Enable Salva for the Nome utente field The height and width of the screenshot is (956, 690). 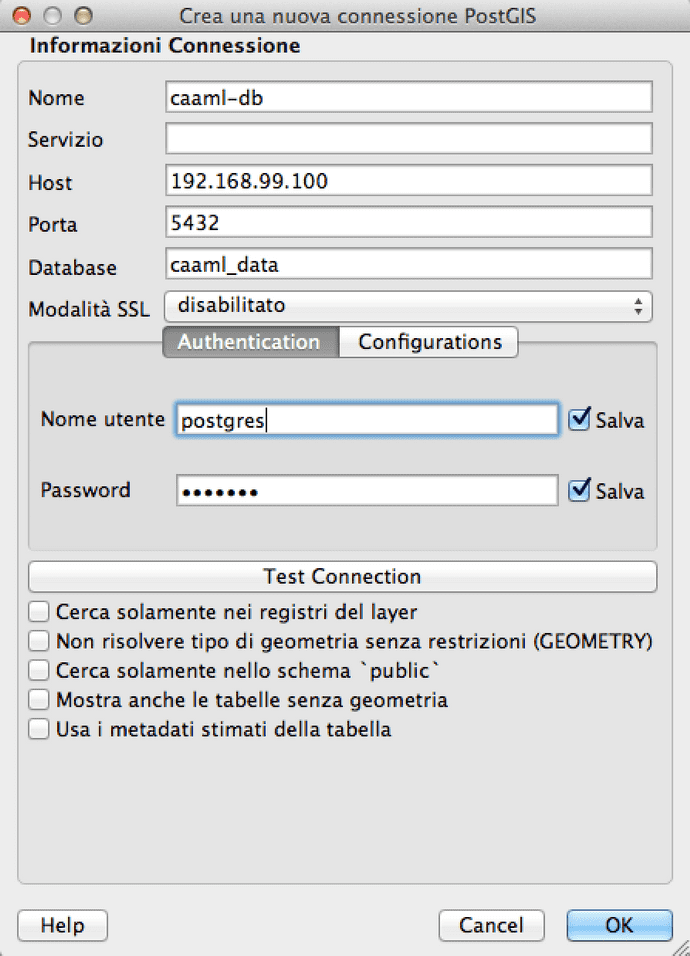point(579,419)
